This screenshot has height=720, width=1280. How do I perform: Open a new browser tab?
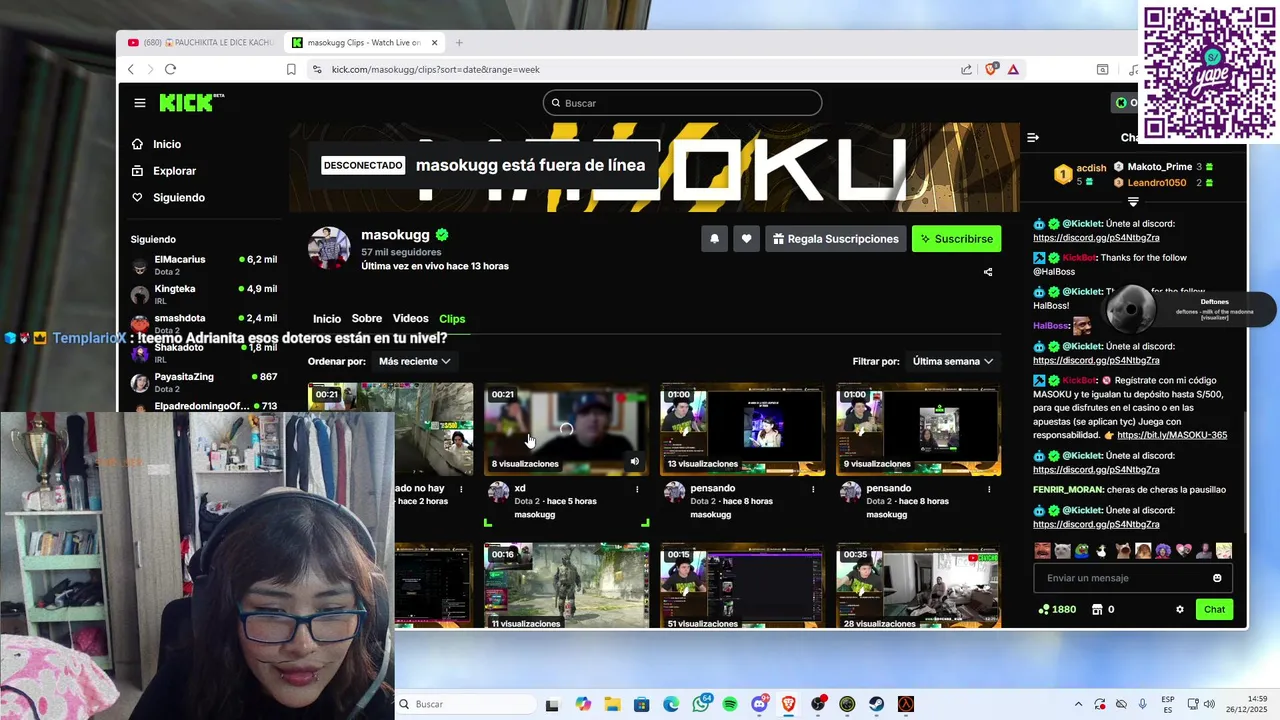click(459, 43)
